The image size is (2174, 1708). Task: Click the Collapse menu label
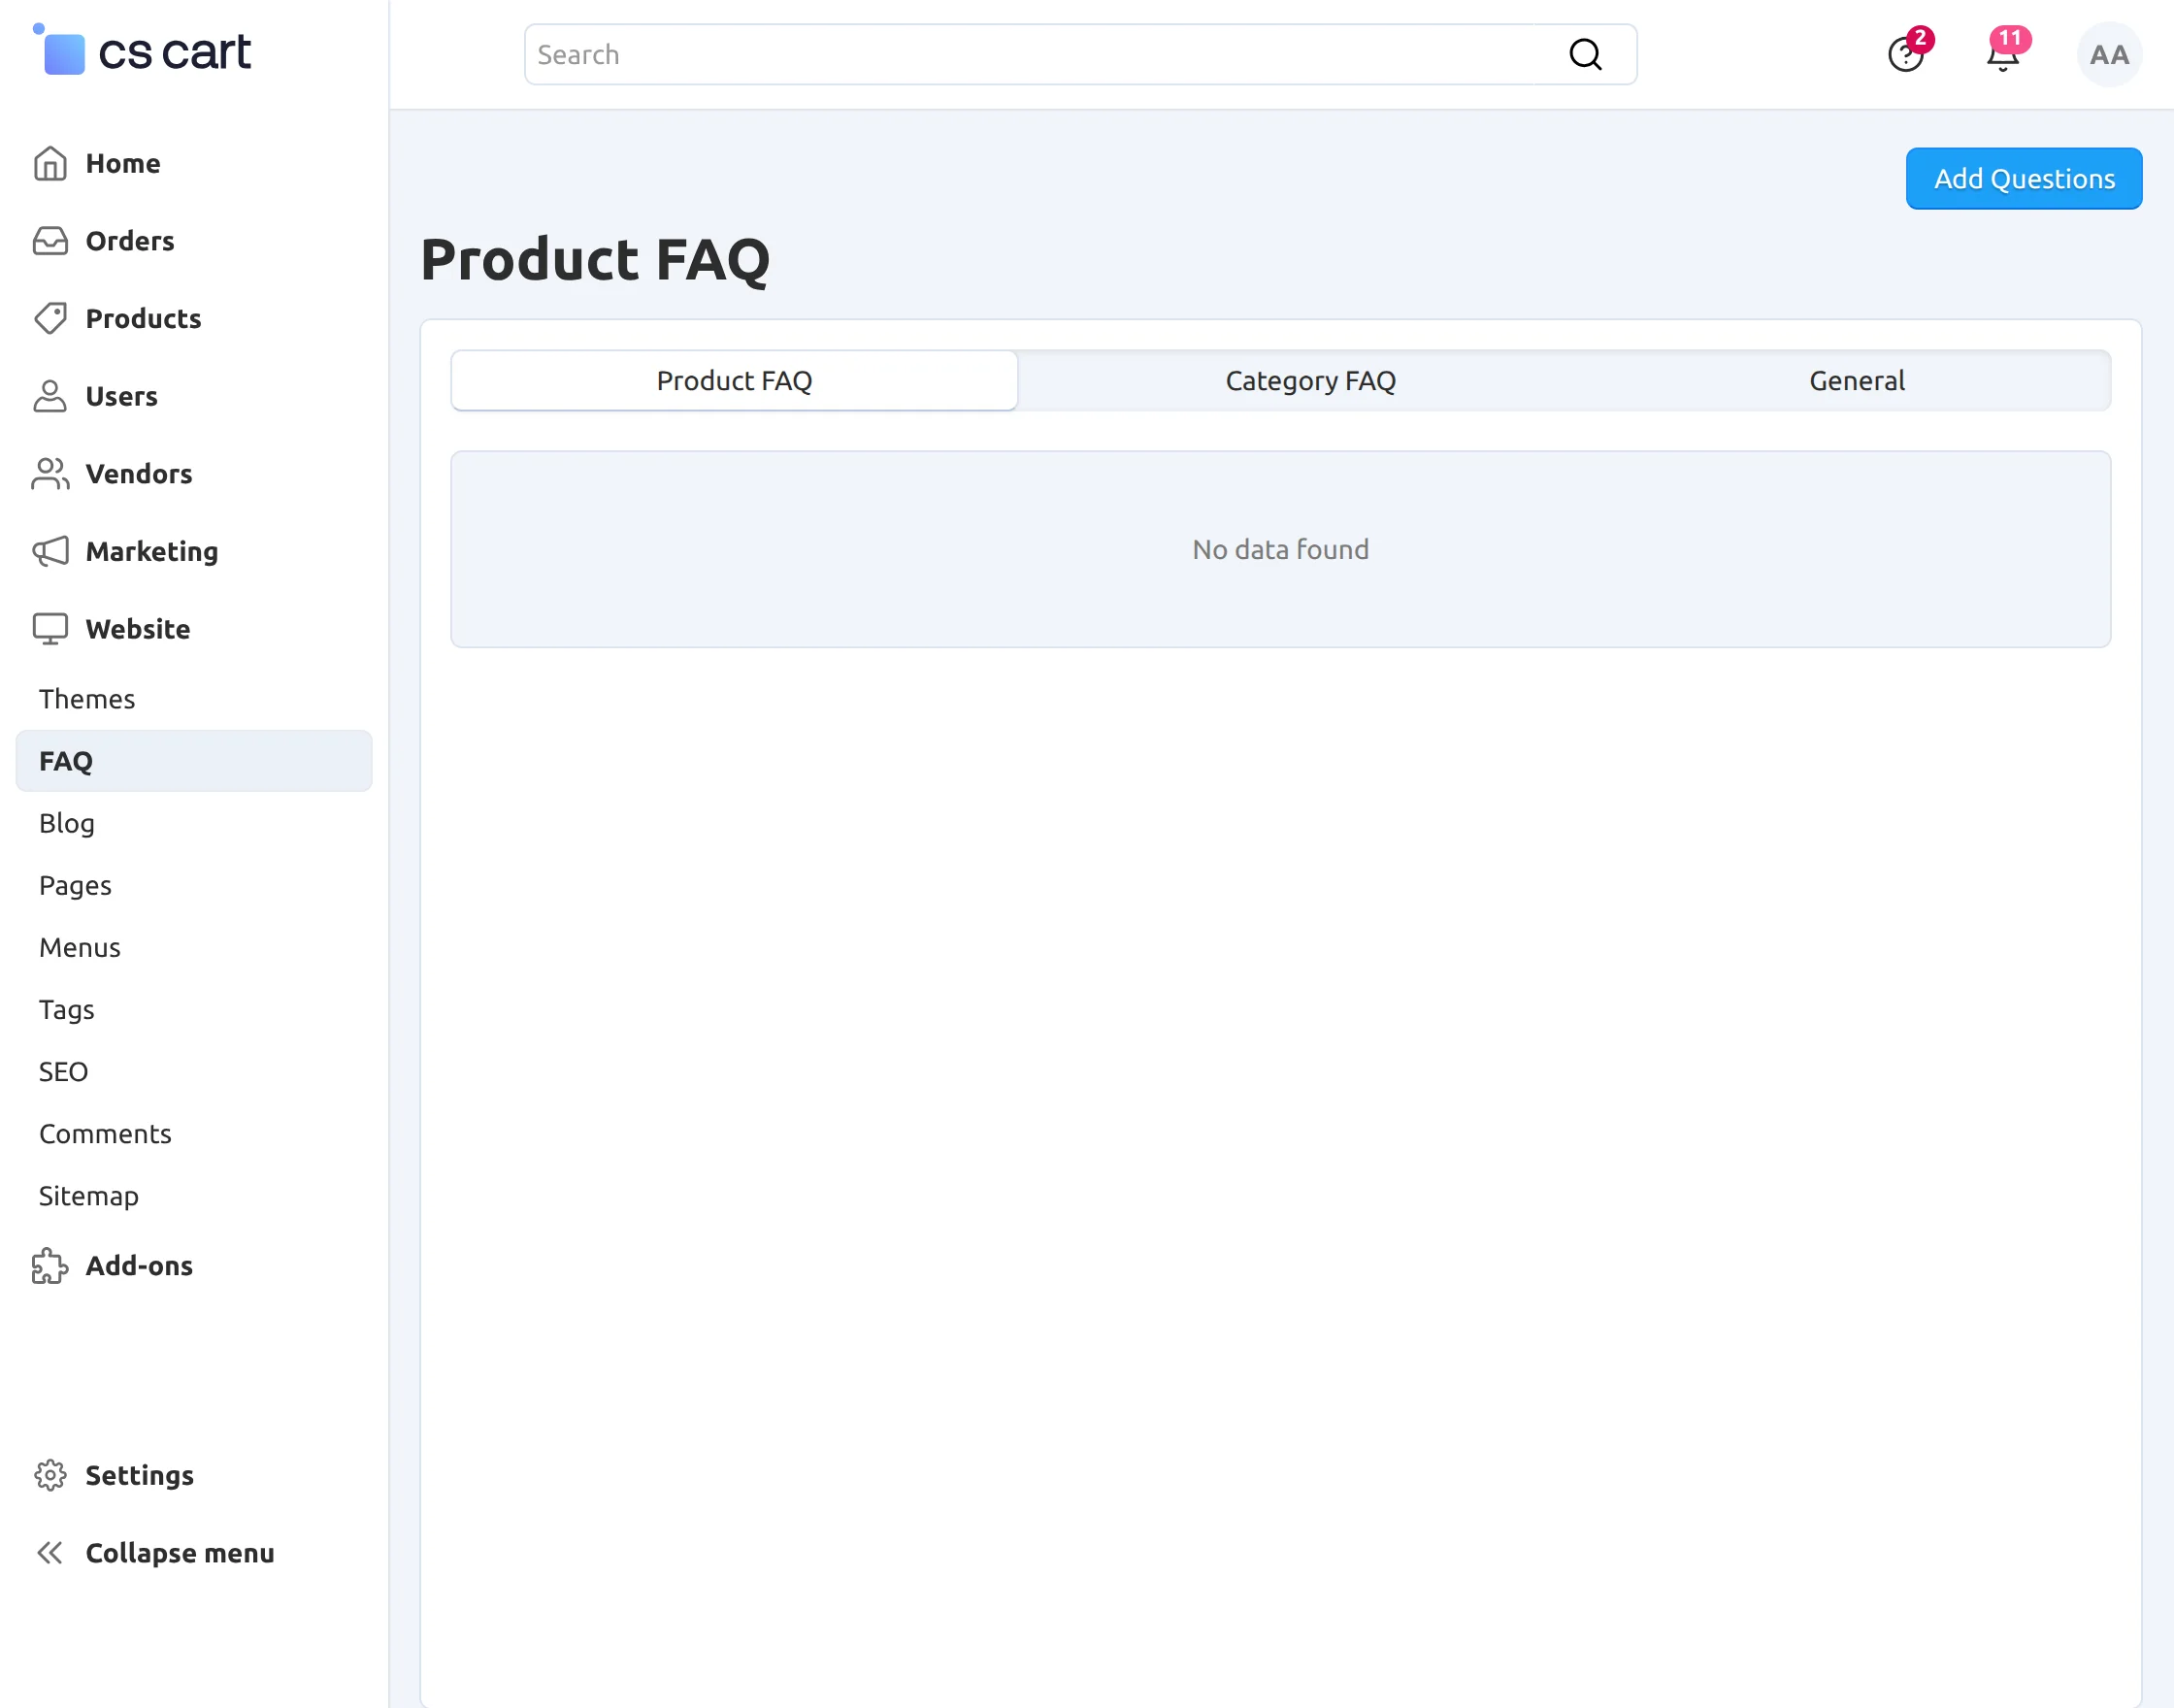click(180, 1554)
